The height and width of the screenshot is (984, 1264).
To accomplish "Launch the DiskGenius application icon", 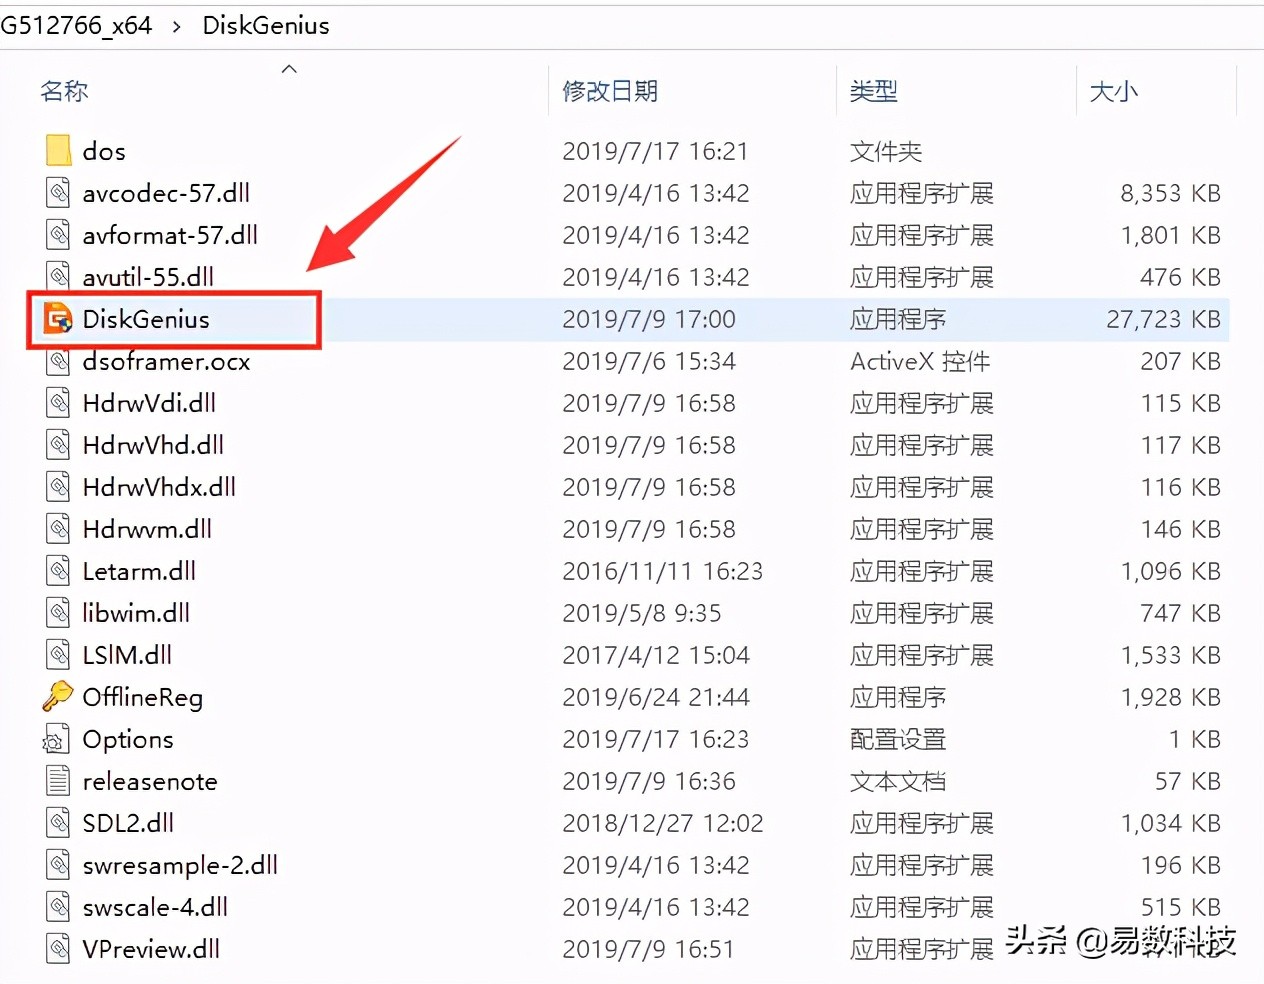I will pos(57,319).
